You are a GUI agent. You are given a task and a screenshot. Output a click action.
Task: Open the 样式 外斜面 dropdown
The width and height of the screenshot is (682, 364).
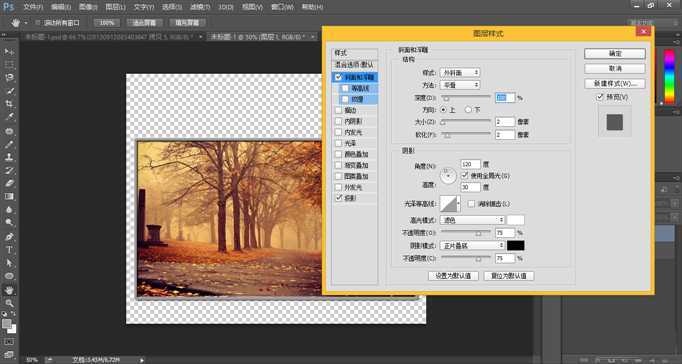pos(460,73)
